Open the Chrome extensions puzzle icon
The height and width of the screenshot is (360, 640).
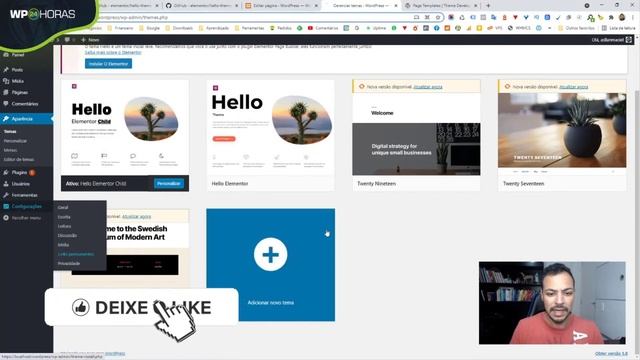tap(611, 18)
